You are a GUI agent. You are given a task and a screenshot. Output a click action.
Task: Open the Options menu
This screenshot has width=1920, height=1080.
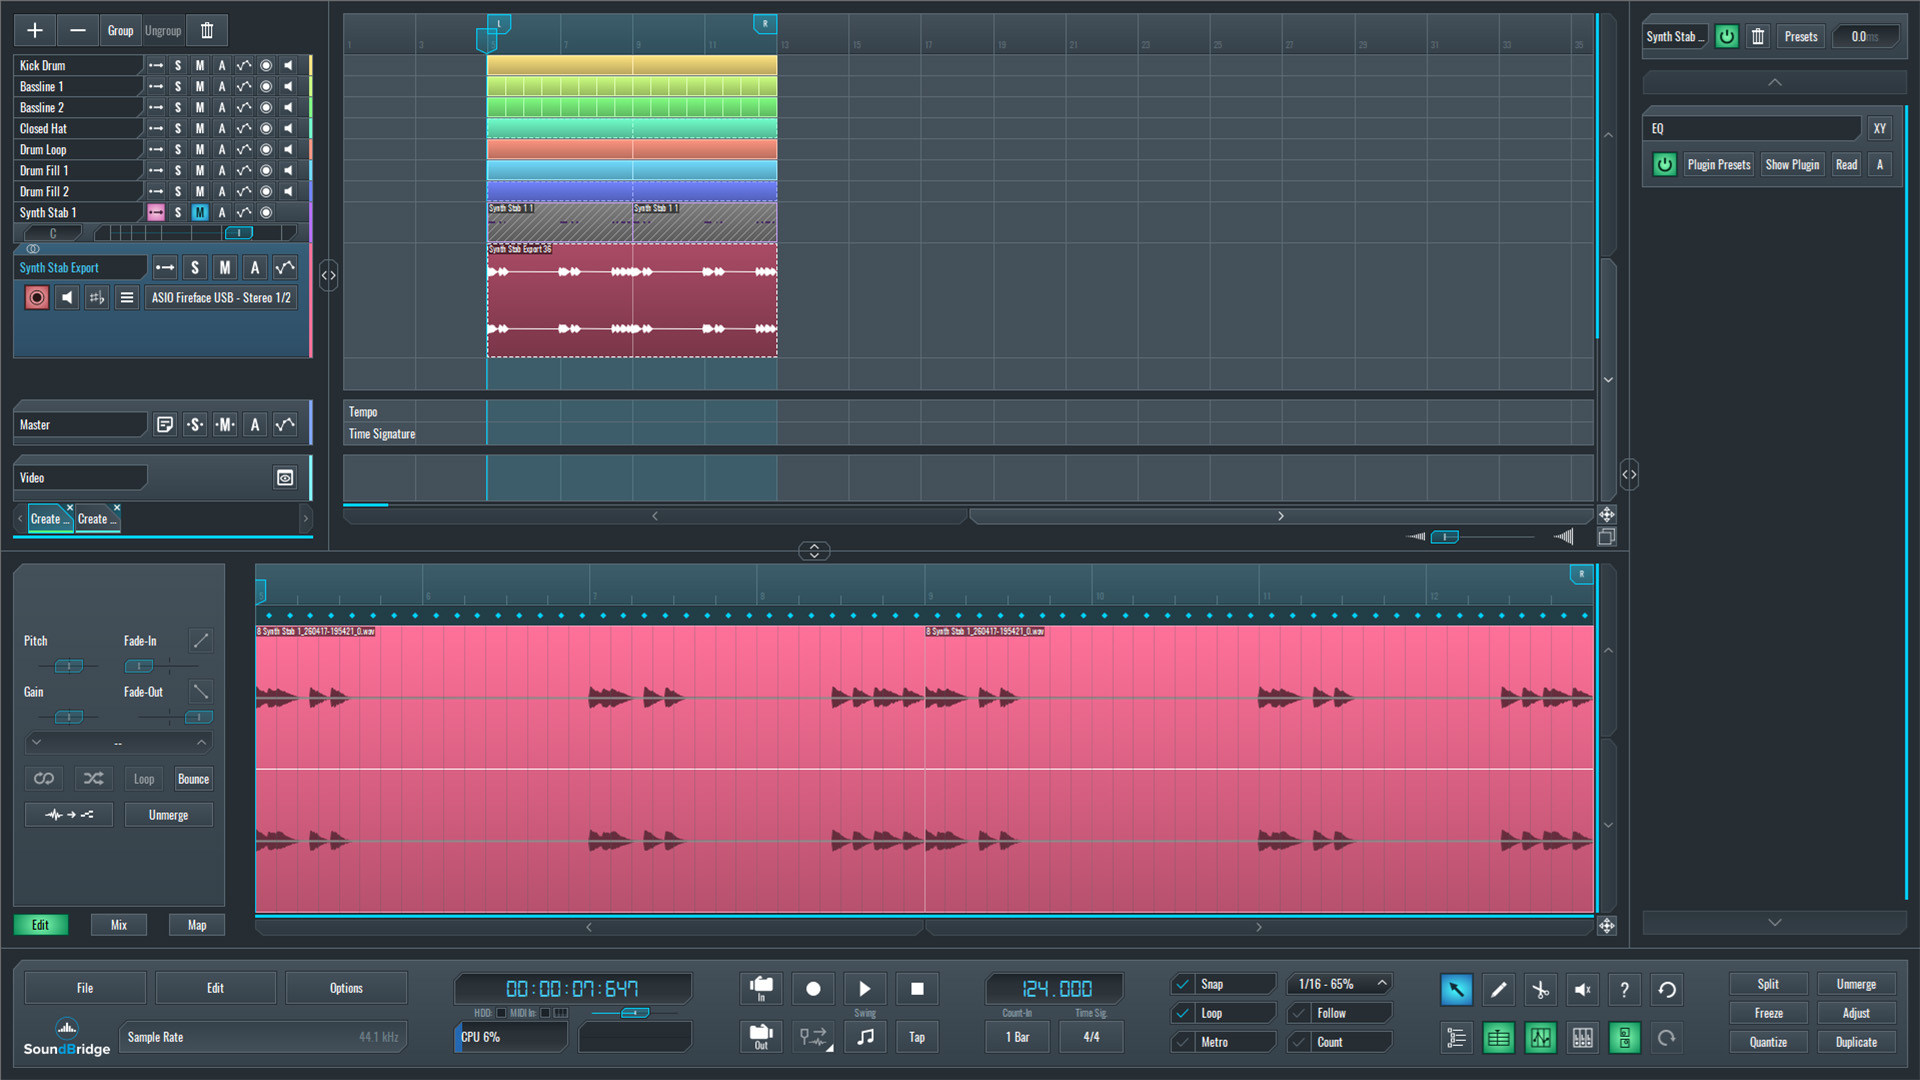tap(346, 988)
